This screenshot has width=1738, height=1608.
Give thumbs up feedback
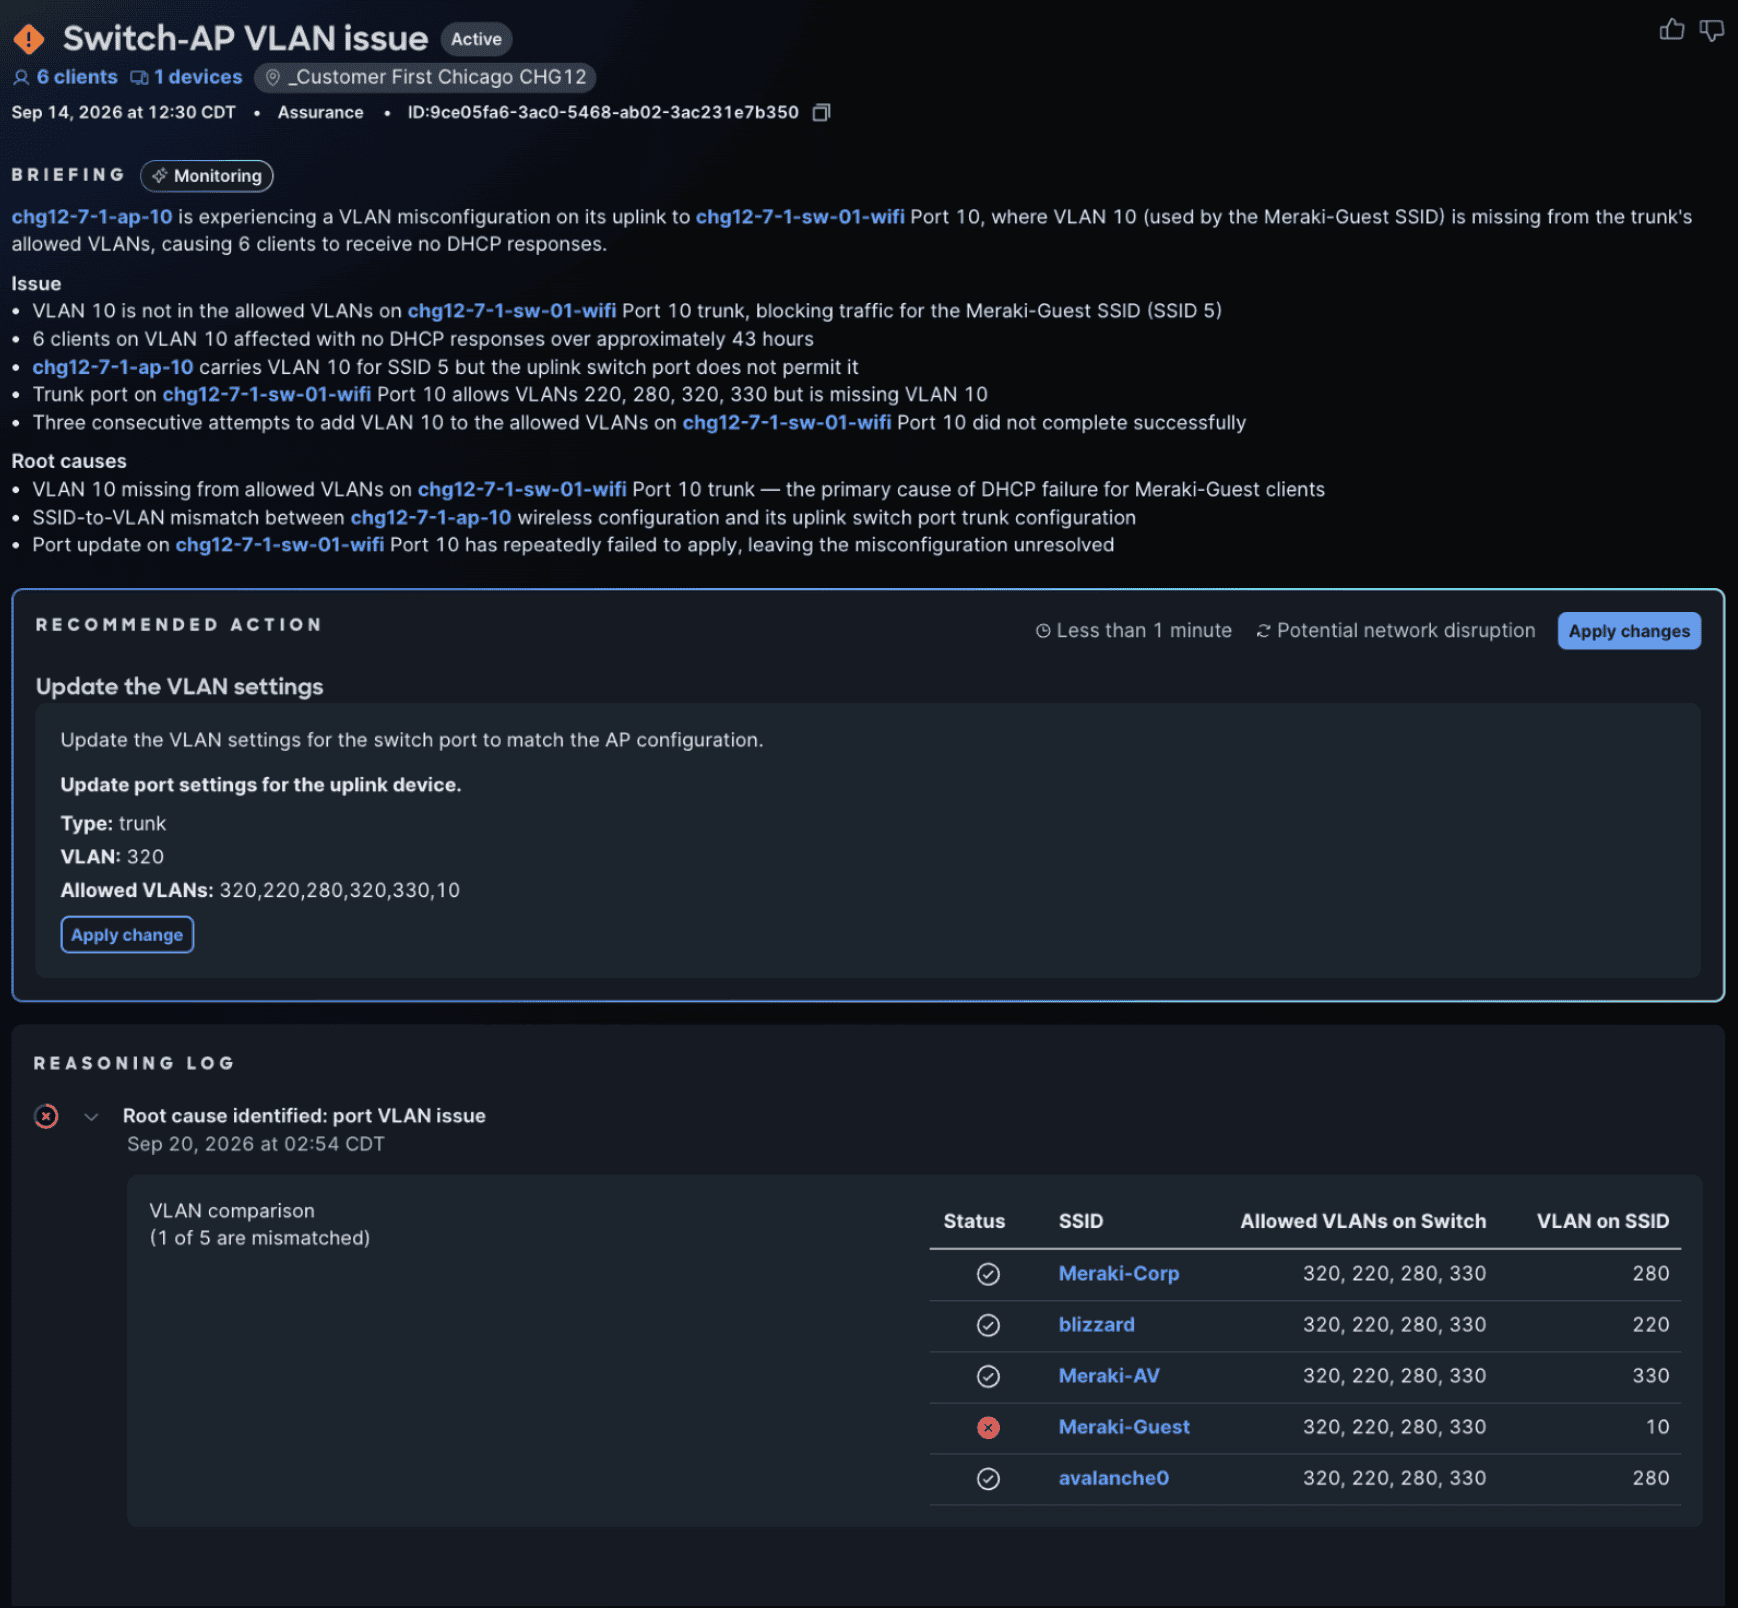(x=1671, y=30)
